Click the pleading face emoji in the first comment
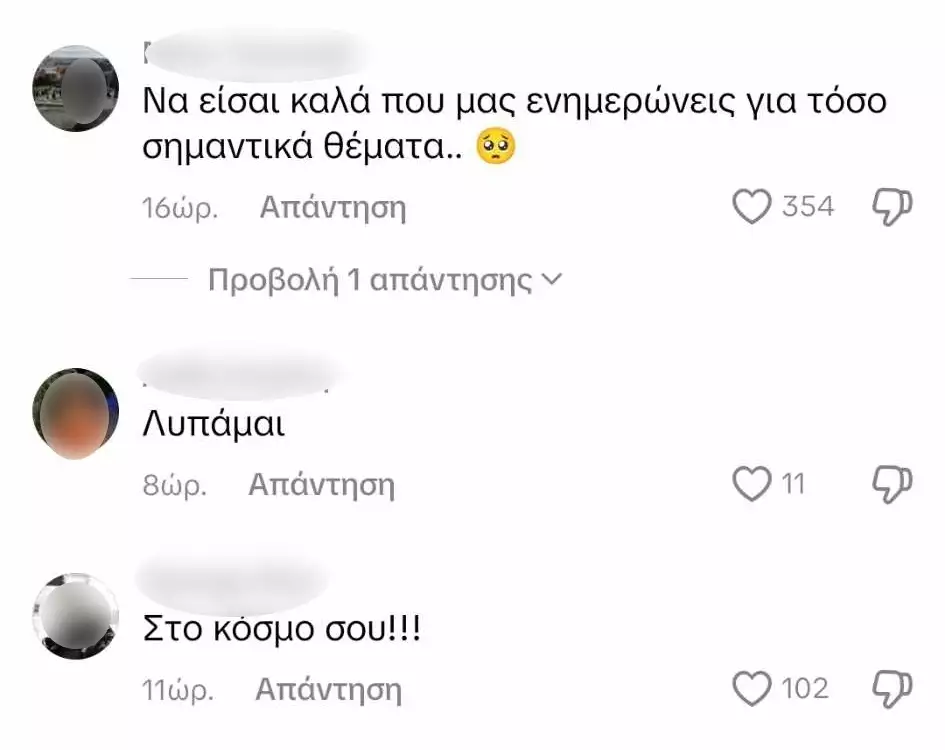Screen dimensions: 945x750 [495, 147]
